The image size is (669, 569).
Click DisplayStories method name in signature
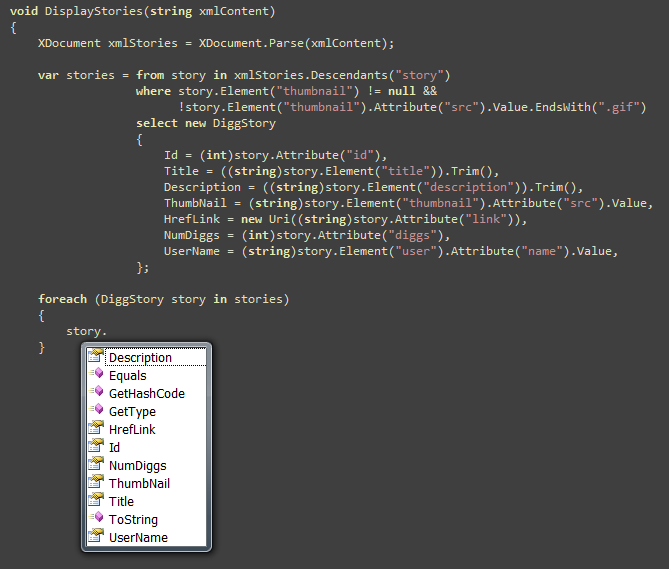(x=94, y=11)
